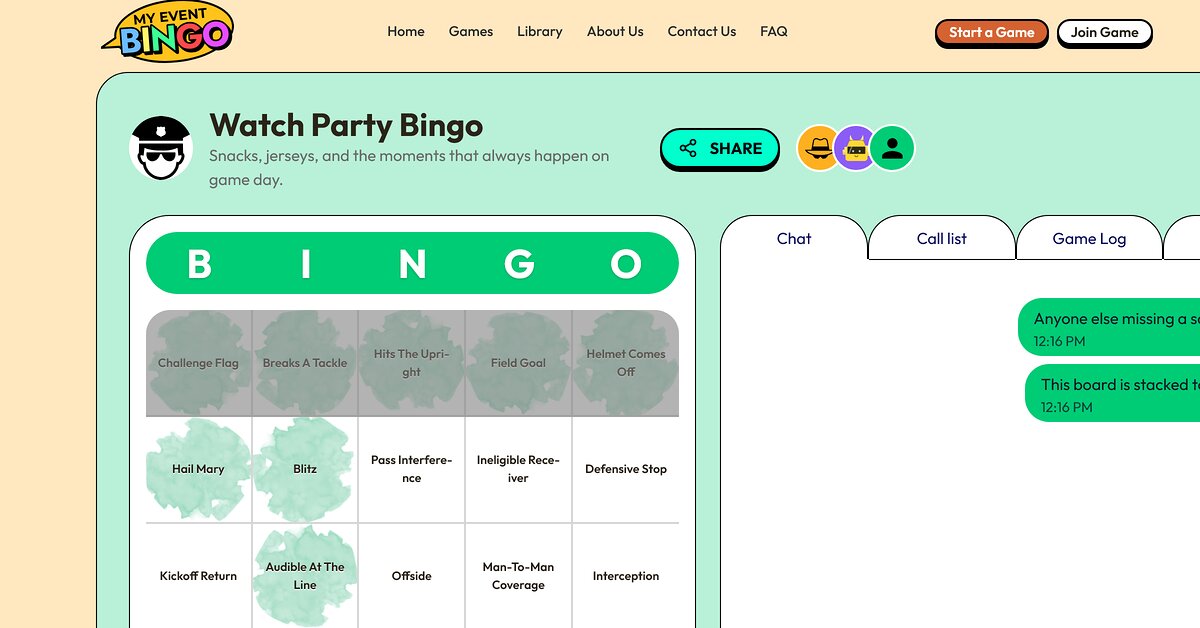This screenshot has width=1200, height=628.
Task: Mark the Interception bingo square
Action: click(626, 576)
